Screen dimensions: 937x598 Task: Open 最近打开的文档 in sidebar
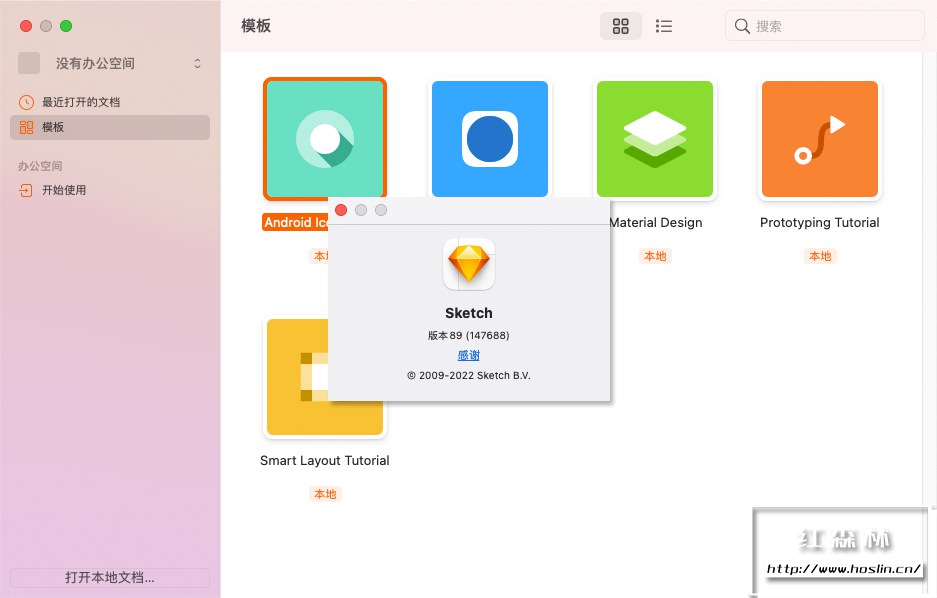[110, 102]
